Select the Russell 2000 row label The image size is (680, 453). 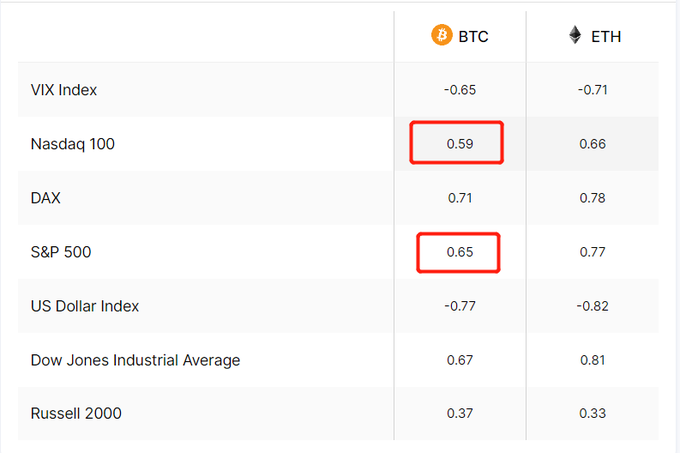pos(76,414)
